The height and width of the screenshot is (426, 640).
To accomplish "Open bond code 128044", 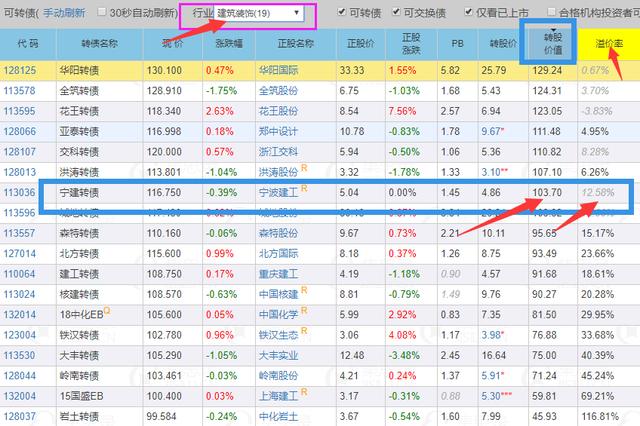I will (20, 376).
